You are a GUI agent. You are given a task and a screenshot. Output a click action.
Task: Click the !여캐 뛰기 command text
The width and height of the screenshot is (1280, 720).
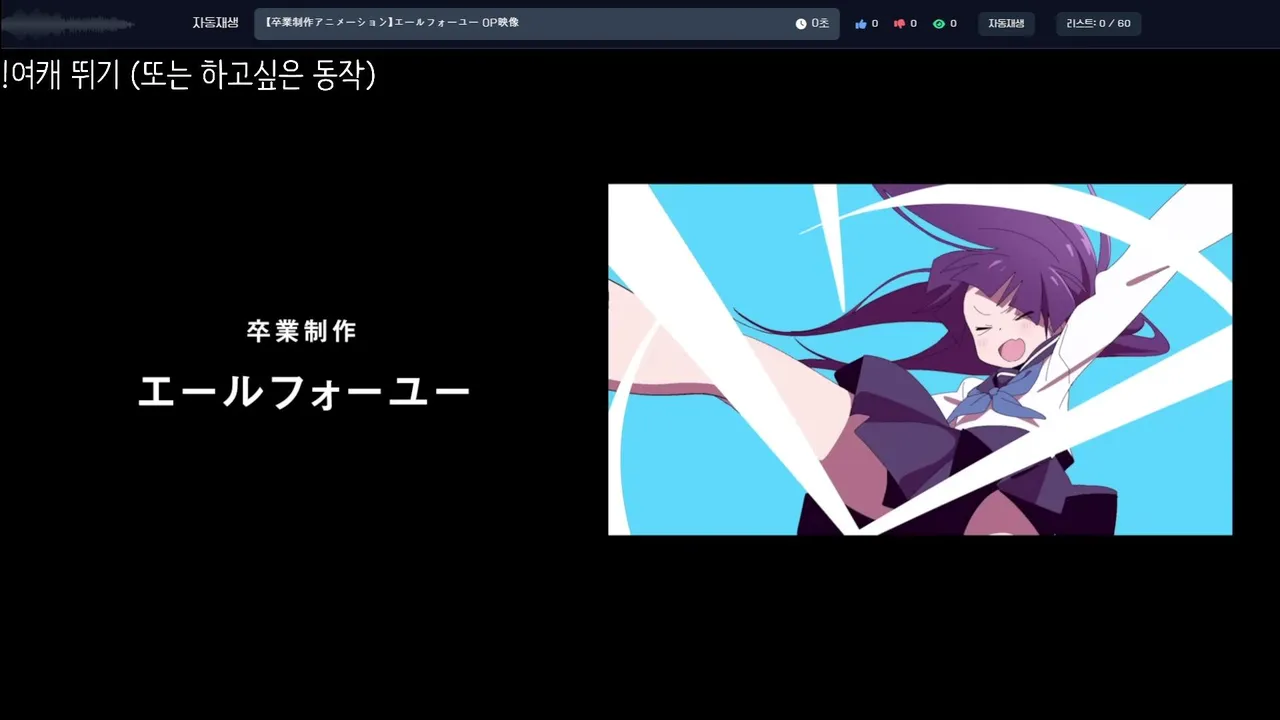tap(188, 75)
